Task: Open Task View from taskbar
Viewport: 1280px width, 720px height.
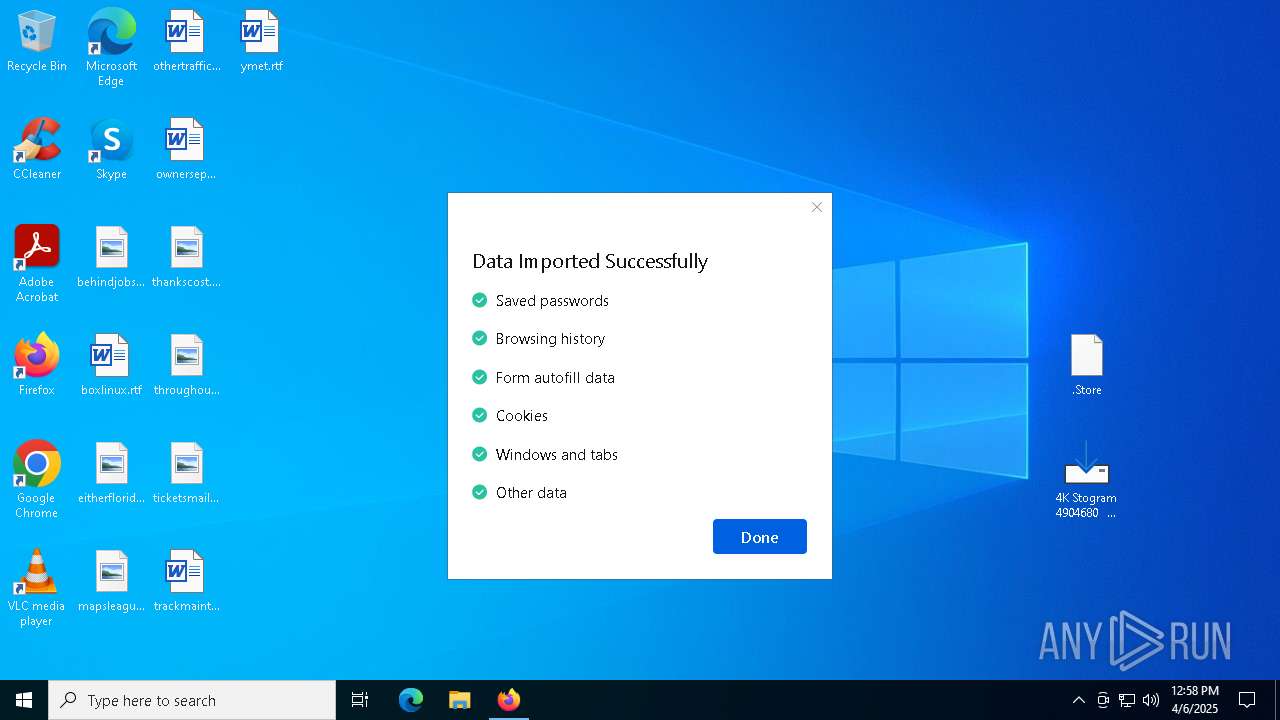Action: pos(360,700)
